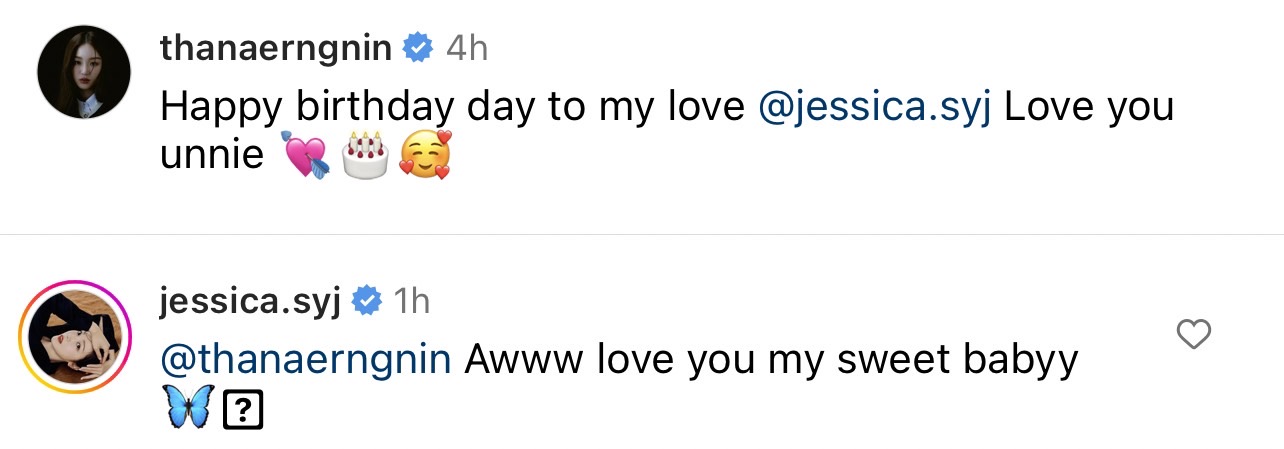Like jessica.syj's reply with the heart
The height and width of the screenshot is (449, 1284).
point(1194,335)
